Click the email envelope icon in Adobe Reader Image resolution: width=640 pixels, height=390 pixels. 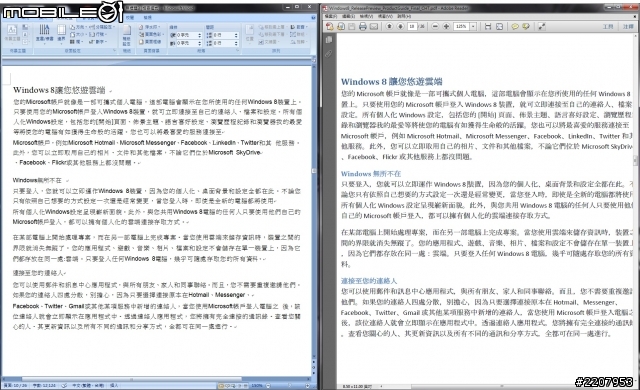373,27
